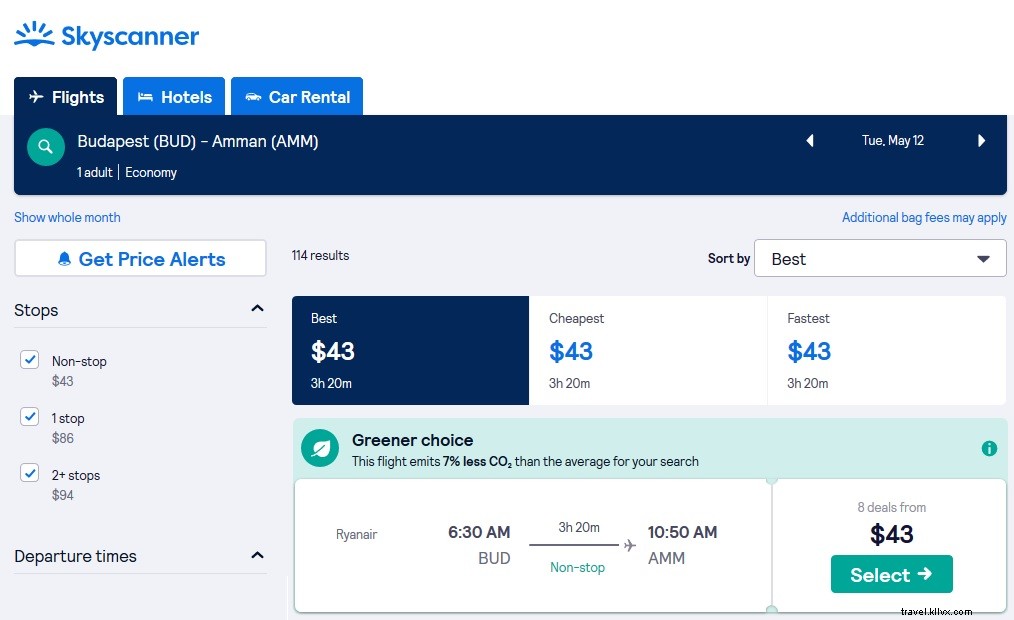Screen dimensions: 1014x620
Task: Click the Skyscanner logo
Action: pyautogui.click(x=105, y=33)
